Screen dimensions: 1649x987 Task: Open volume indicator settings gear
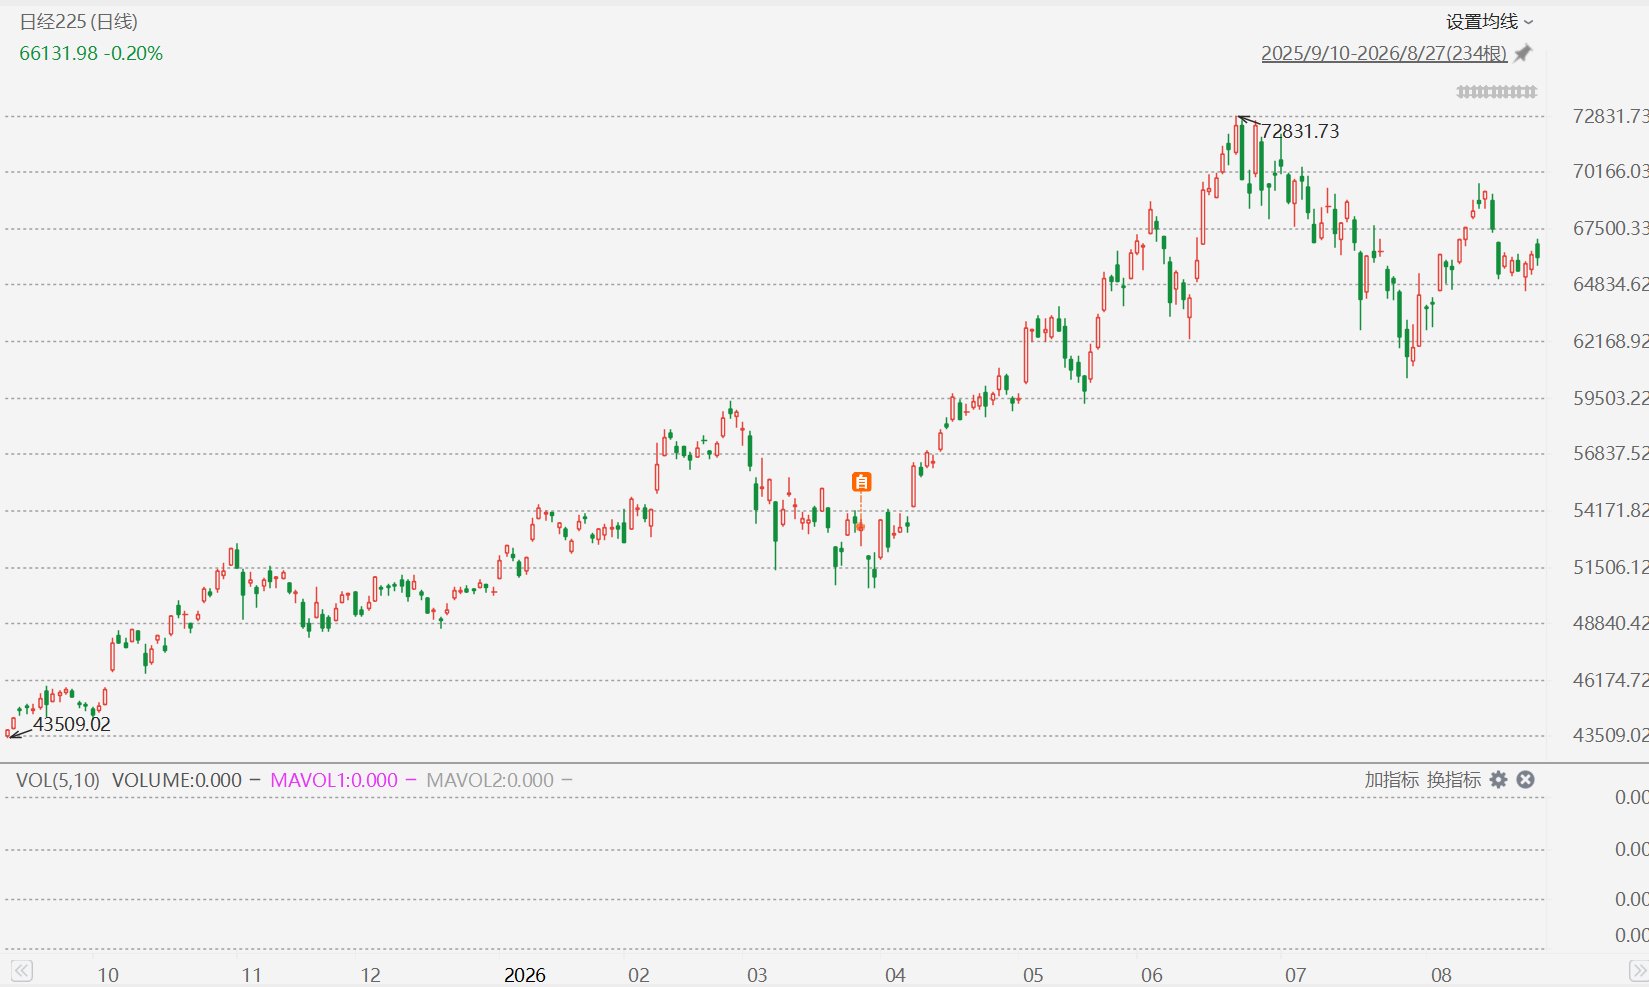[1498, 780]
